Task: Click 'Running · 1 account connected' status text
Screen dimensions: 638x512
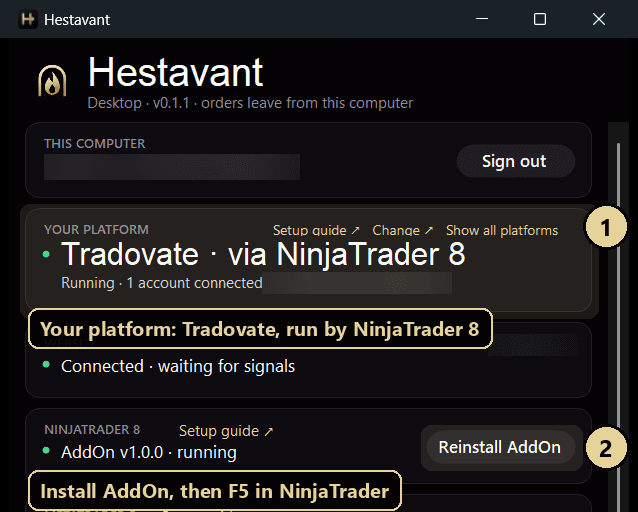Action: pos(162,283)
